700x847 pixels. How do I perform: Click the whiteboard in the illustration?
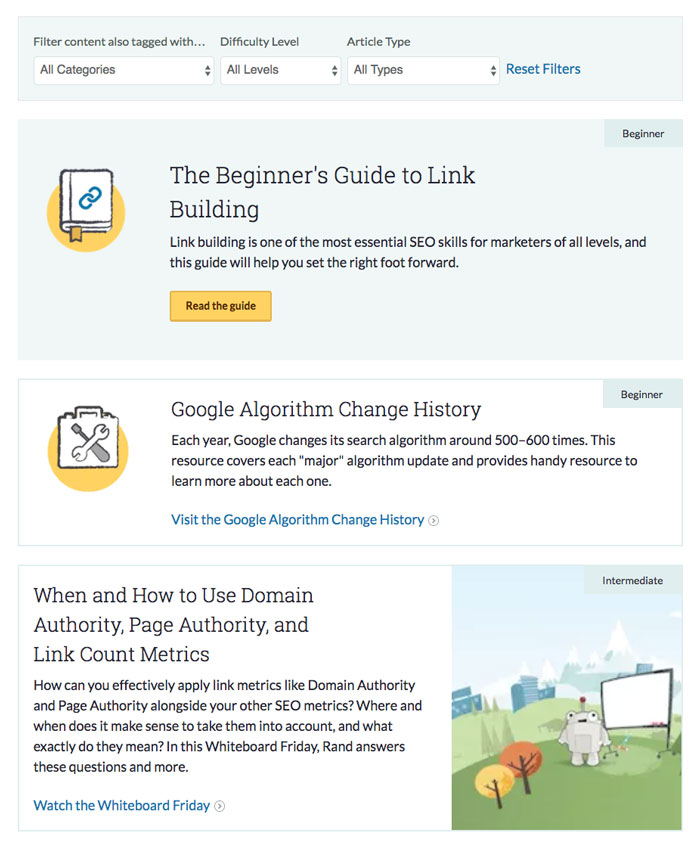click(638, 699)
